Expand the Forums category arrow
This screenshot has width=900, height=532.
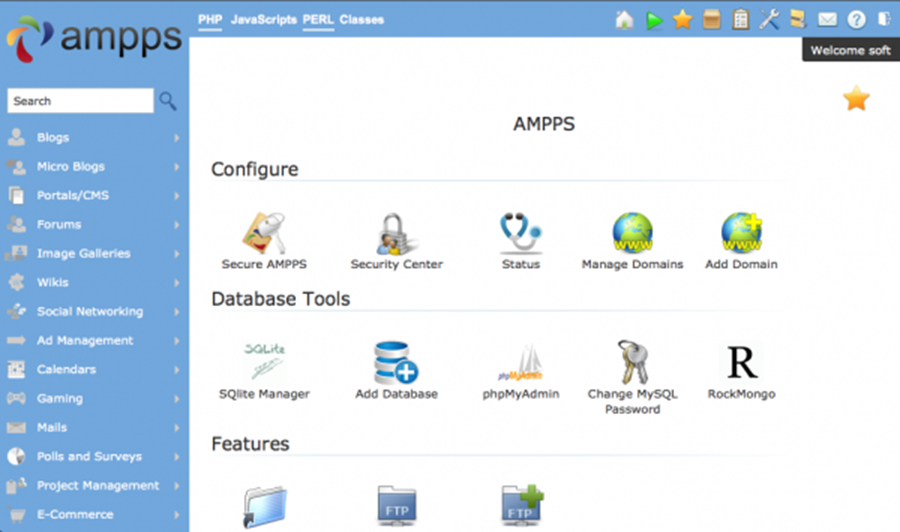[177, 225]
